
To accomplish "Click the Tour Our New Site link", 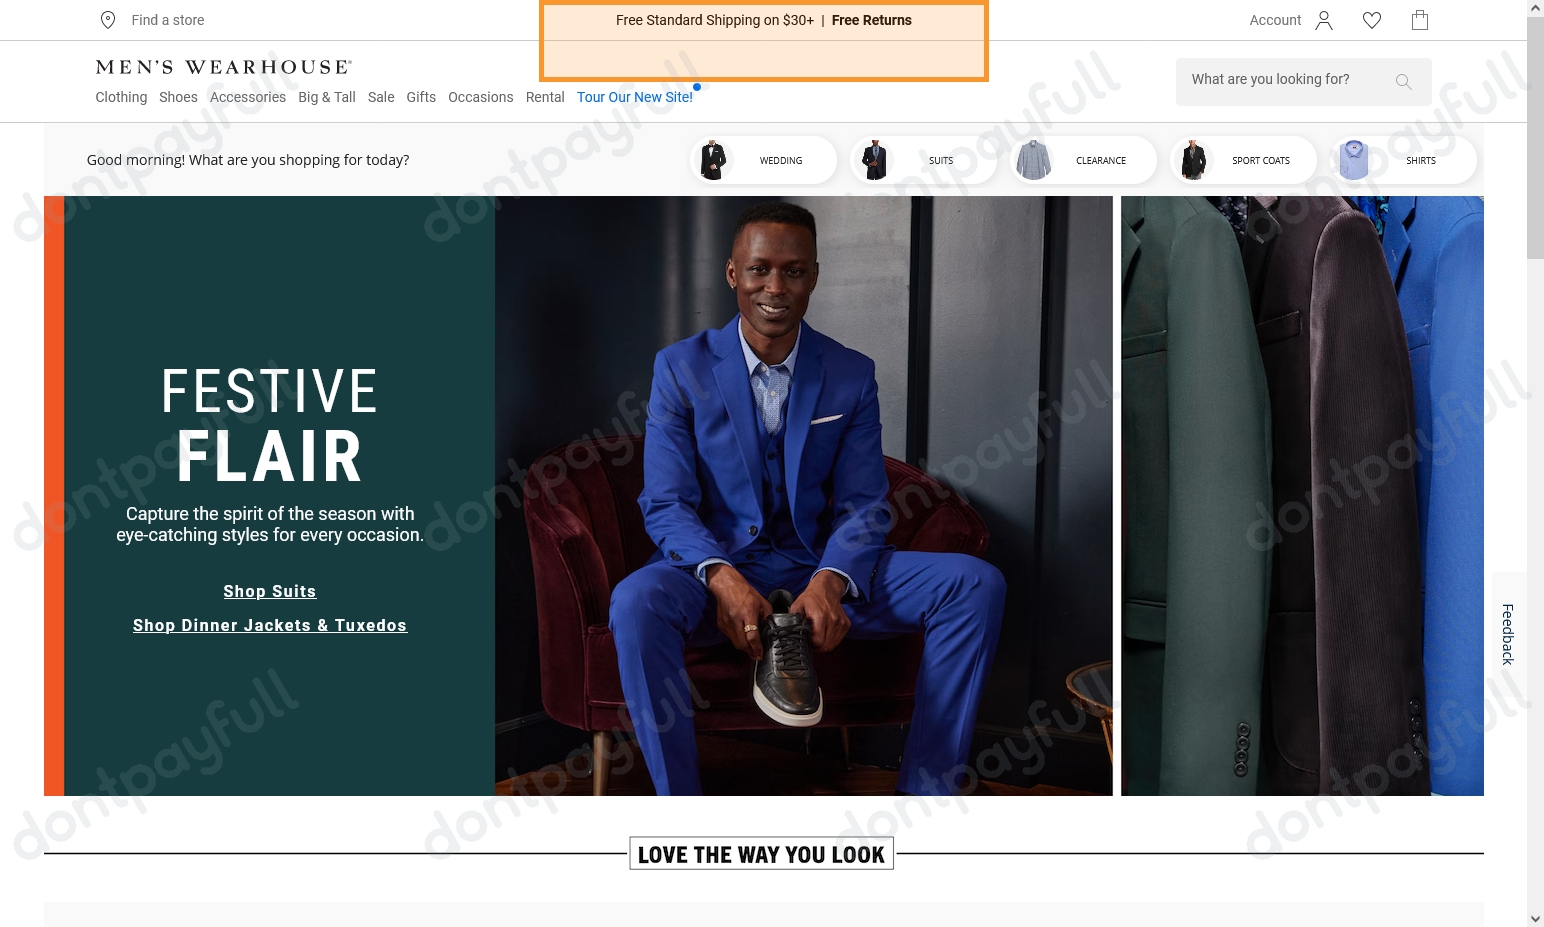I will pos(634,97).
